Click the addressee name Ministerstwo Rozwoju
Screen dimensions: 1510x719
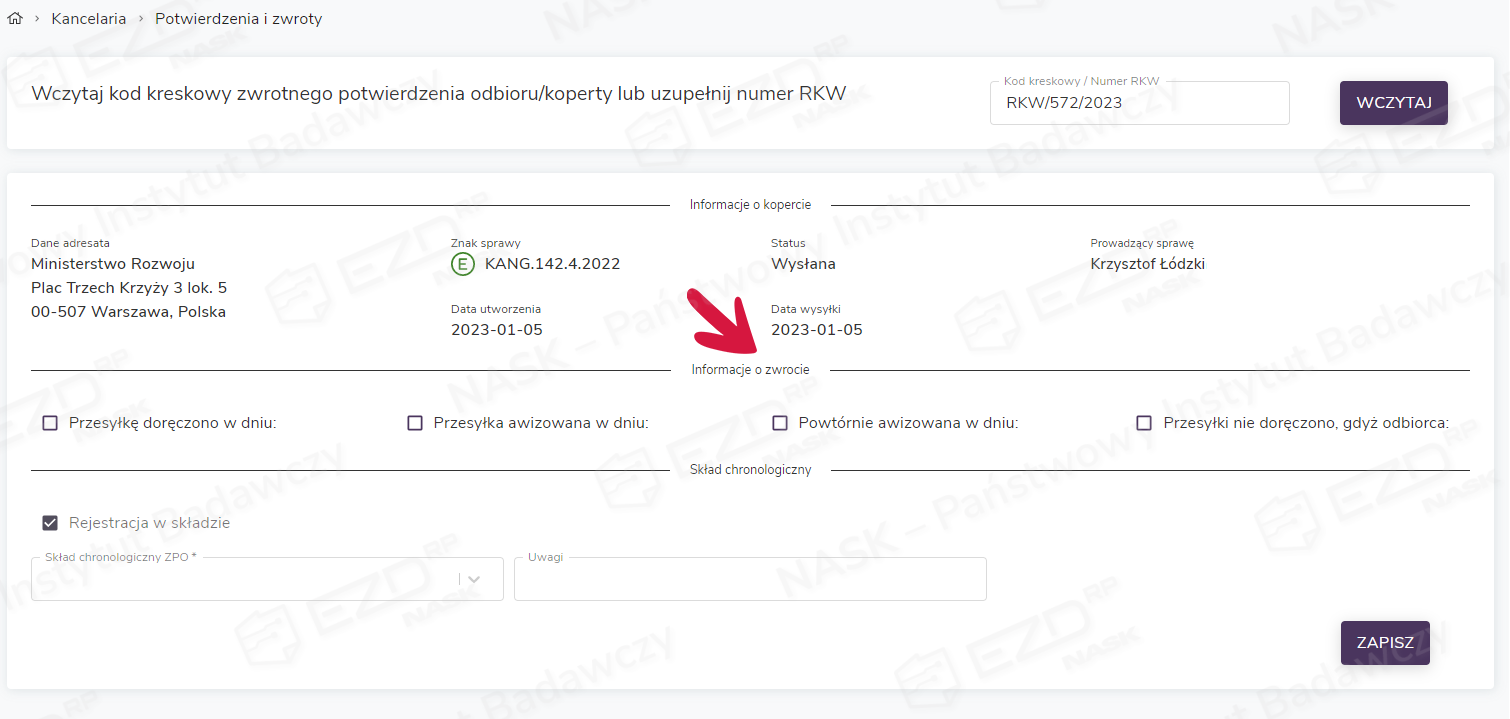113,264
